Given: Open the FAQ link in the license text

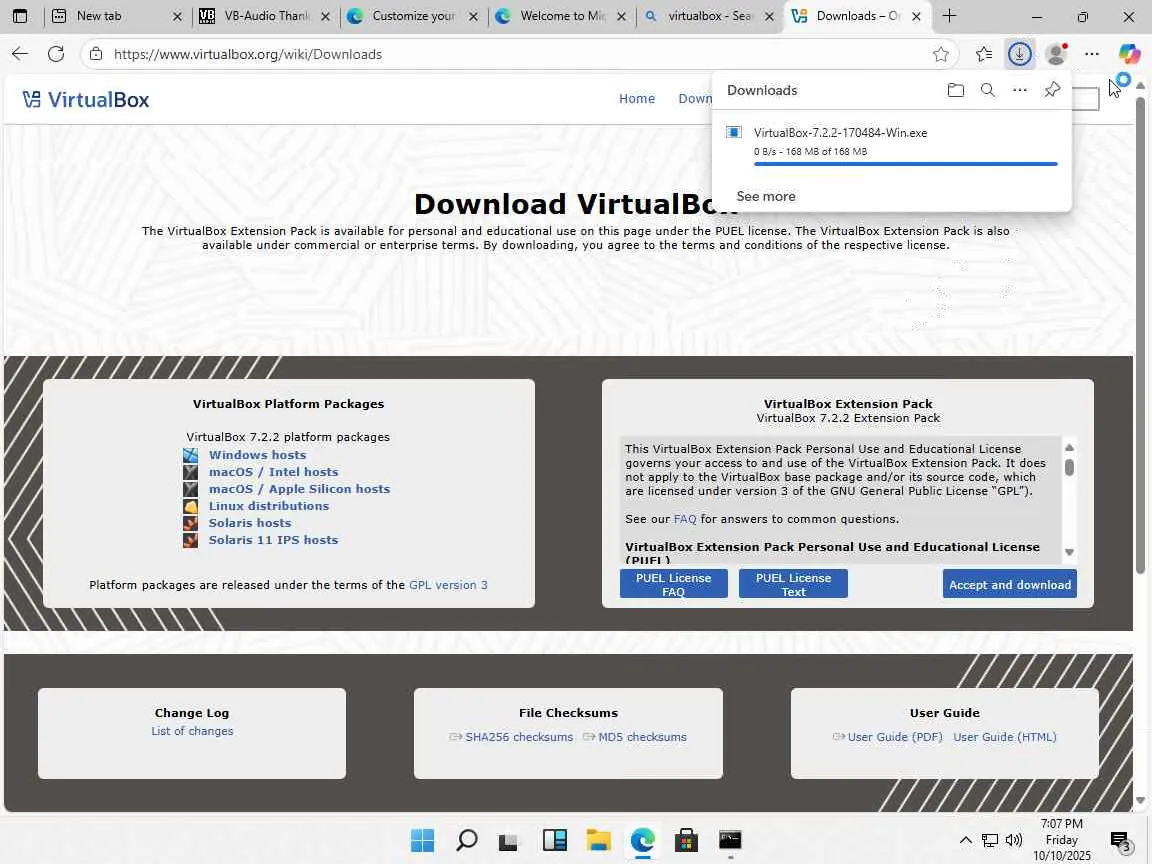Looking at the screenshot, I should (685, 519).
